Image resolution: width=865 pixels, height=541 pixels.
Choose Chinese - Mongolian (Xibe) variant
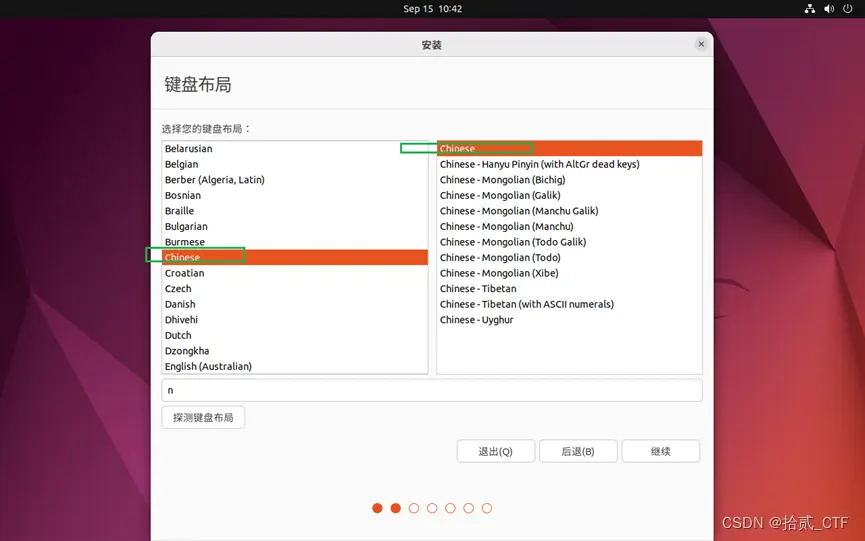(569, 273)
